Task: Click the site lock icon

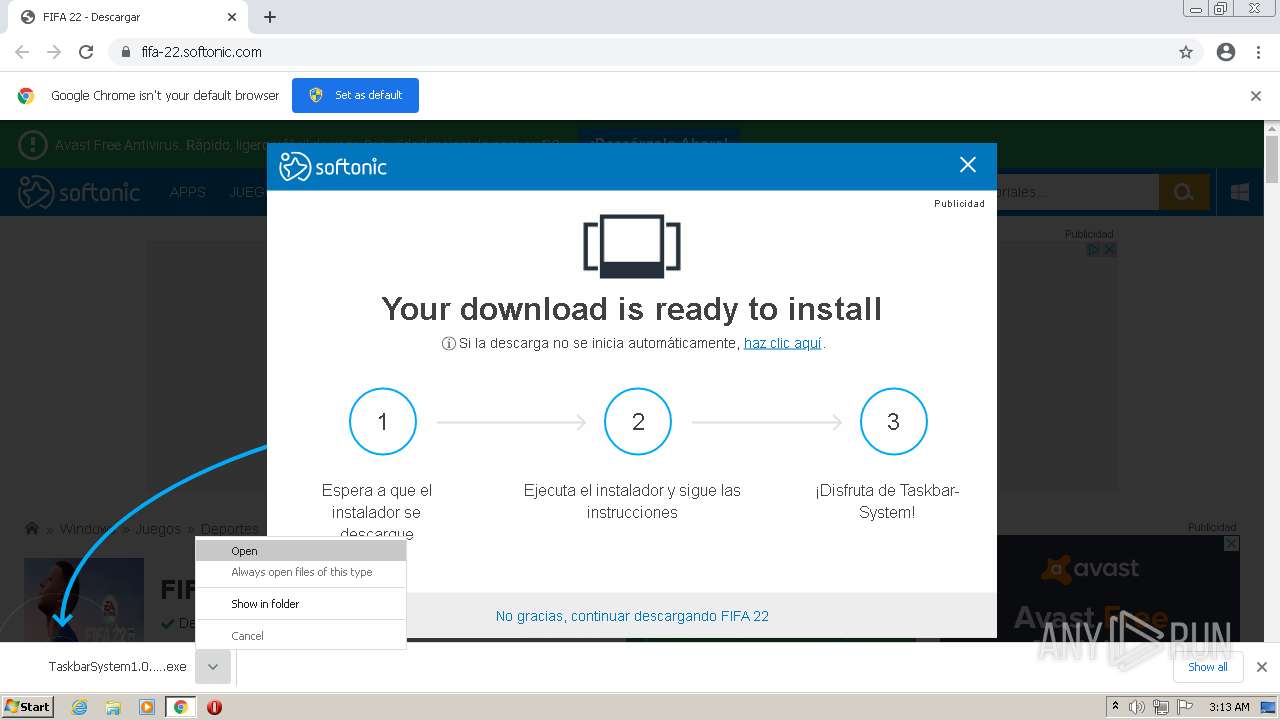Action: pos(125,52)
